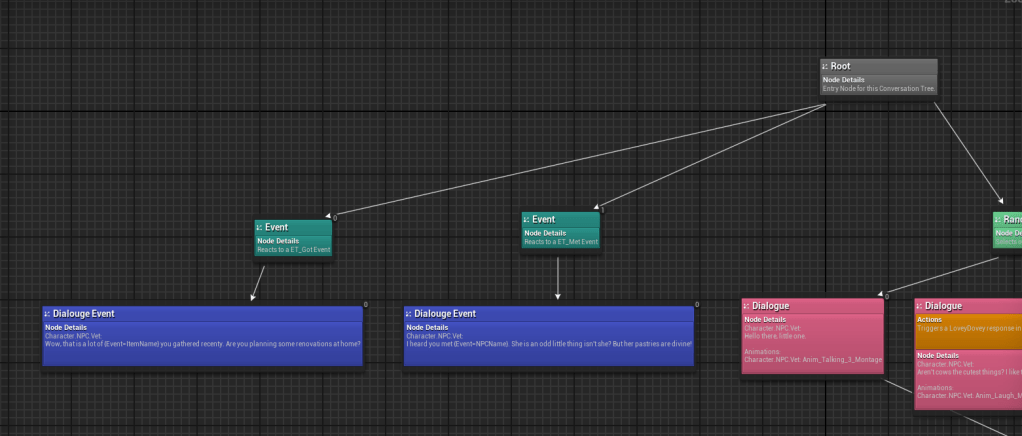Click the orange Actions section of Dialogue node
1022x436 pixels.
[x=967, y=328]
